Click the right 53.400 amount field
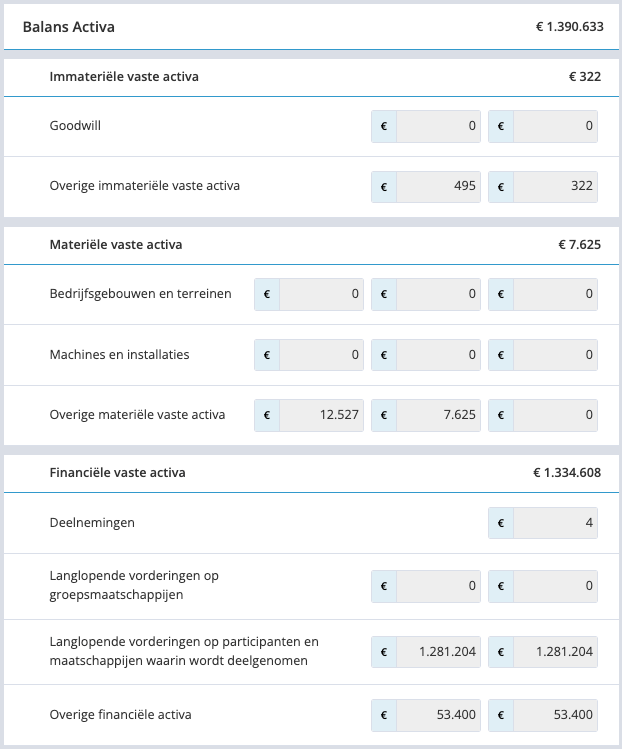Image resolution: width=622 pixels, height=749 pixels. [555, 715]
